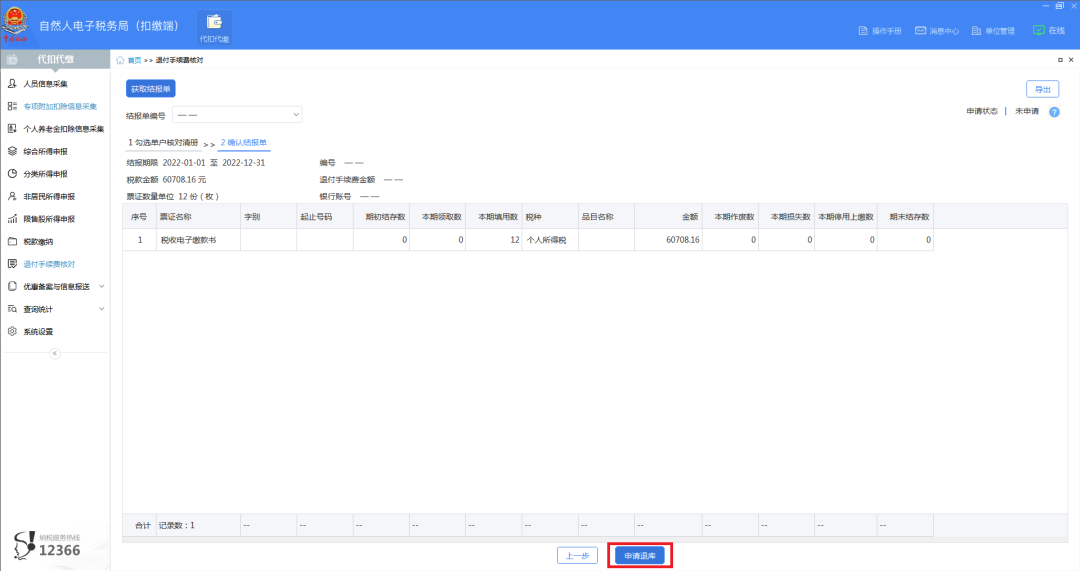
Task: Select the 个人所得税 table cell
Action: [x=551, y=240]
